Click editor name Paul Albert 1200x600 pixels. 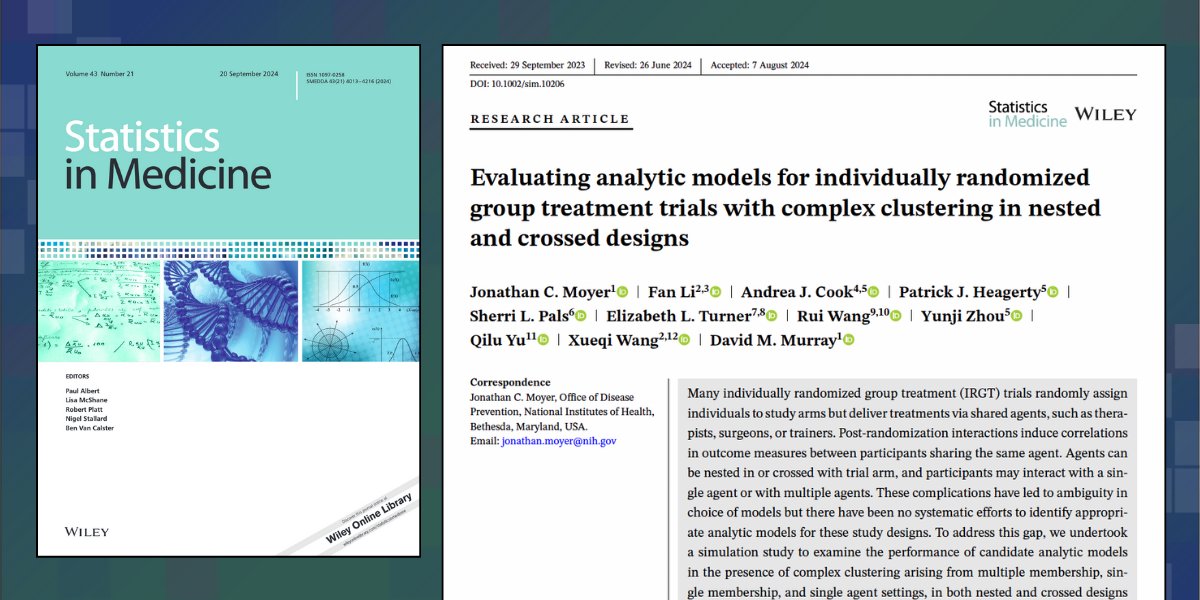[80, 391]
